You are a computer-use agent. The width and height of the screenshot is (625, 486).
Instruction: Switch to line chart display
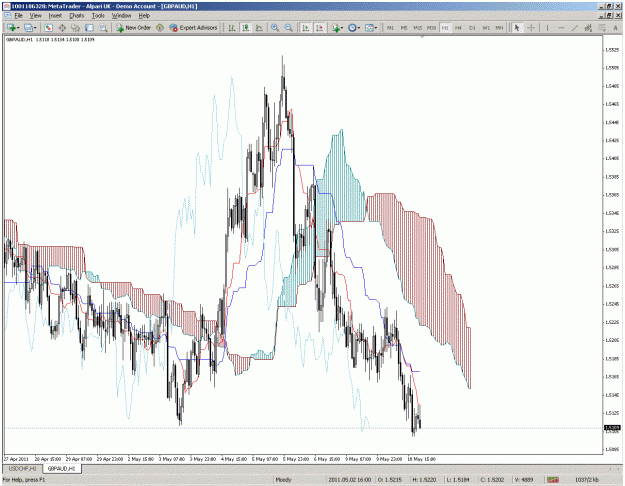click(x=259, y=28)
